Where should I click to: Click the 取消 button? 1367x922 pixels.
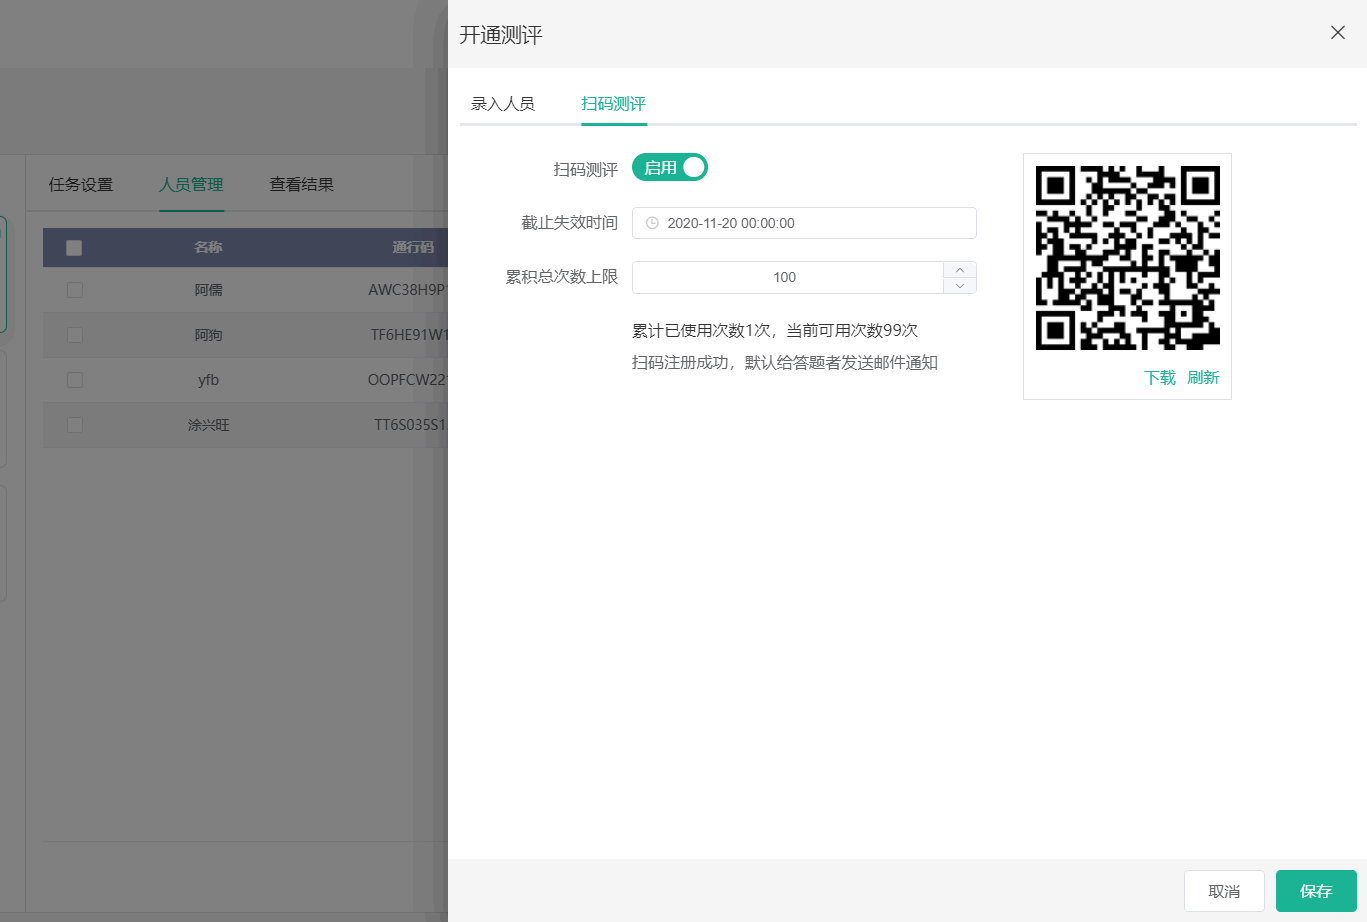pos(1224,891)
